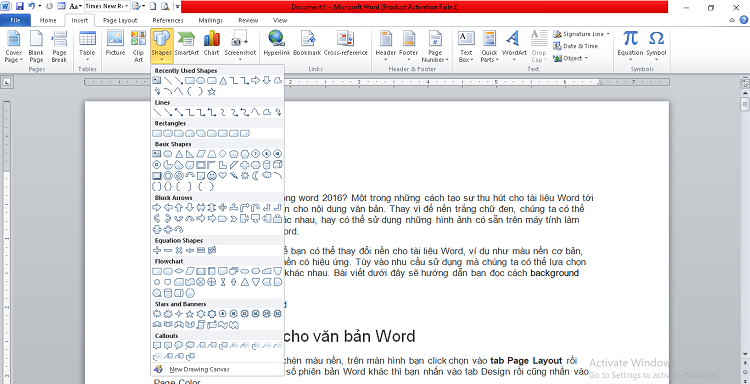Open the Review tab

pyautogui.click(x=248, y=21)
